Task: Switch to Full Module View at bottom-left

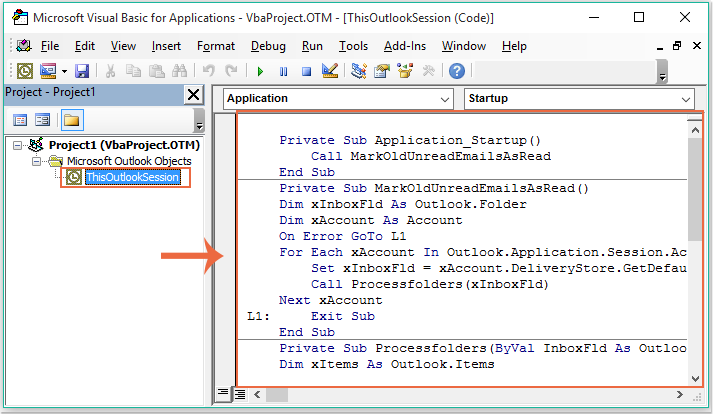Action: [x=240, y=394]
